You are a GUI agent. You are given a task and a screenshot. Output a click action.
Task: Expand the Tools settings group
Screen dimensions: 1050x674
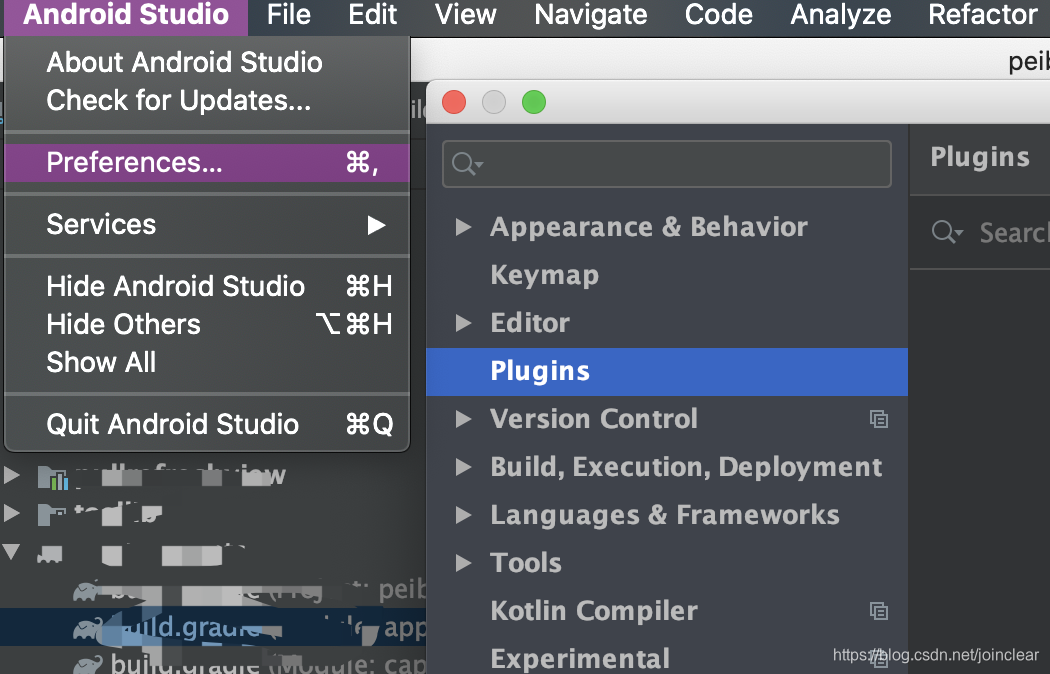[x=463, y=563]
